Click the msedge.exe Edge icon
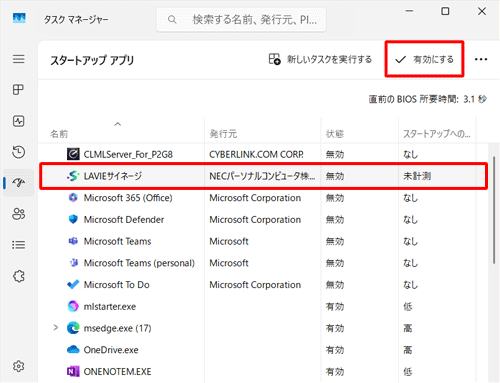Image resolution: width=500 pixels, height=383 pixels. click(73, 328)
